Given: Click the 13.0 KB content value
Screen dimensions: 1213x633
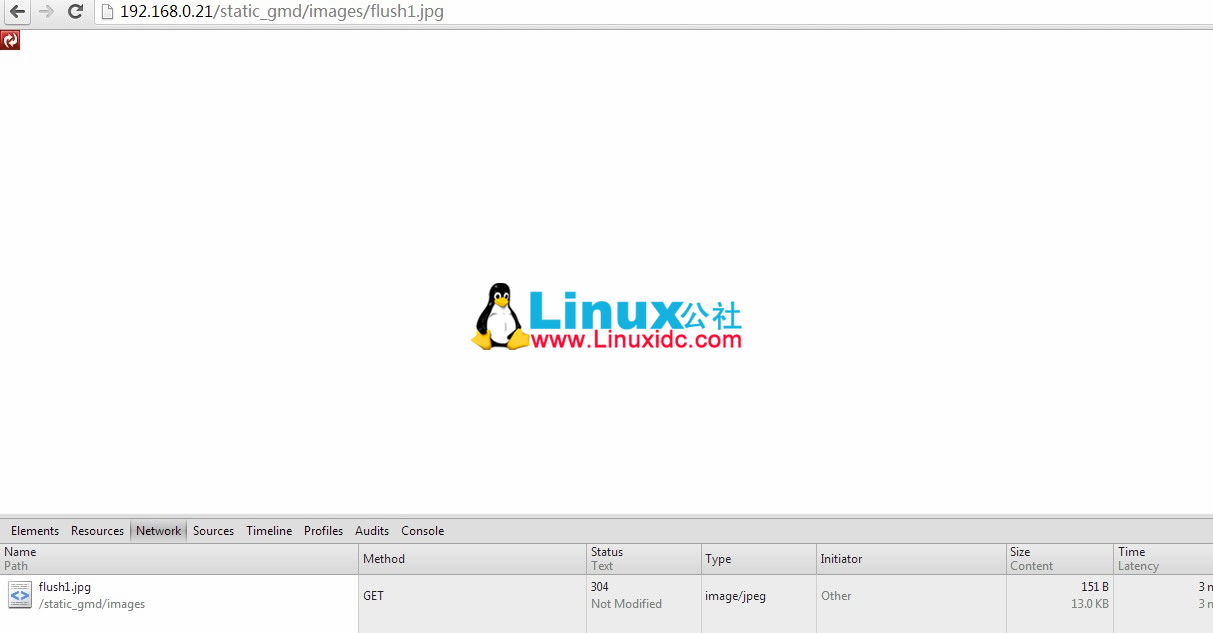Looking at the screenshot, I should click(x=1090, y=604).
